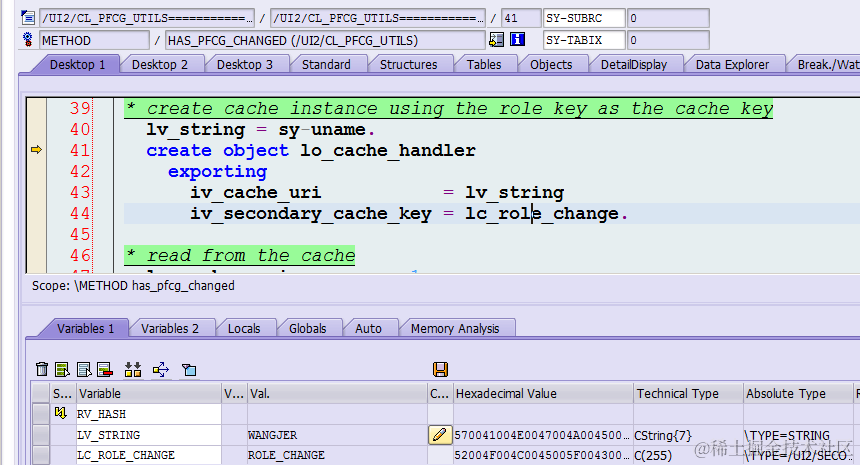Click the line number field showing 41

(x=521, y=18)
